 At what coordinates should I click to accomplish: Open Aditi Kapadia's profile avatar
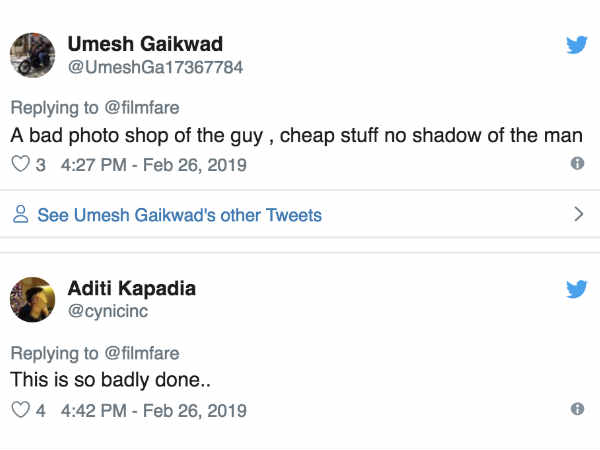[x=34, y=298]
